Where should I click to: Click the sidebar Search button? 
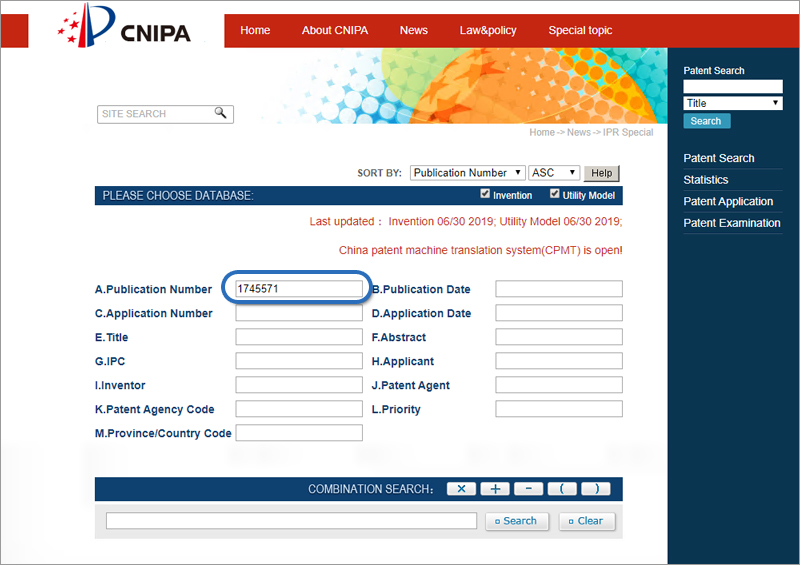pos(707,121)
